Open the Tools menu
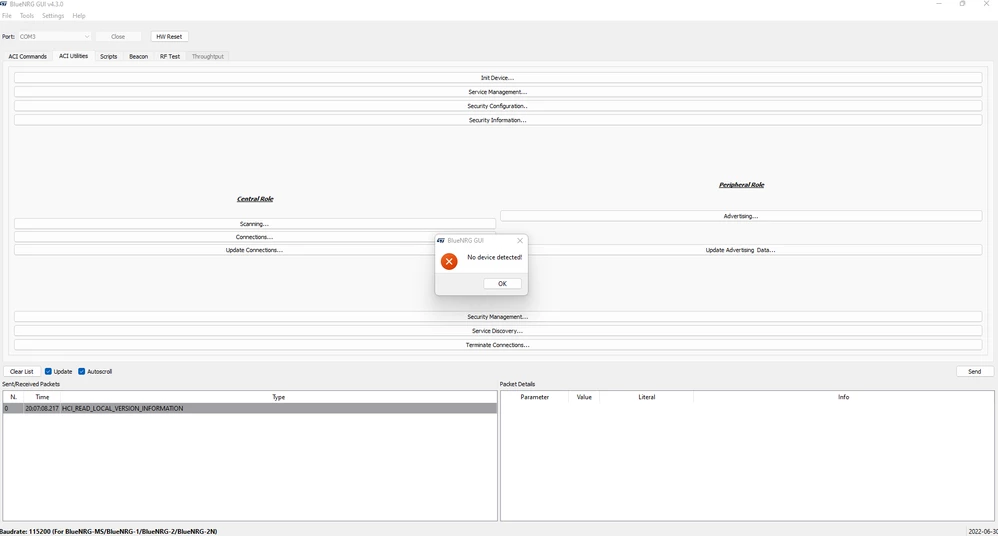 (27, 16)
